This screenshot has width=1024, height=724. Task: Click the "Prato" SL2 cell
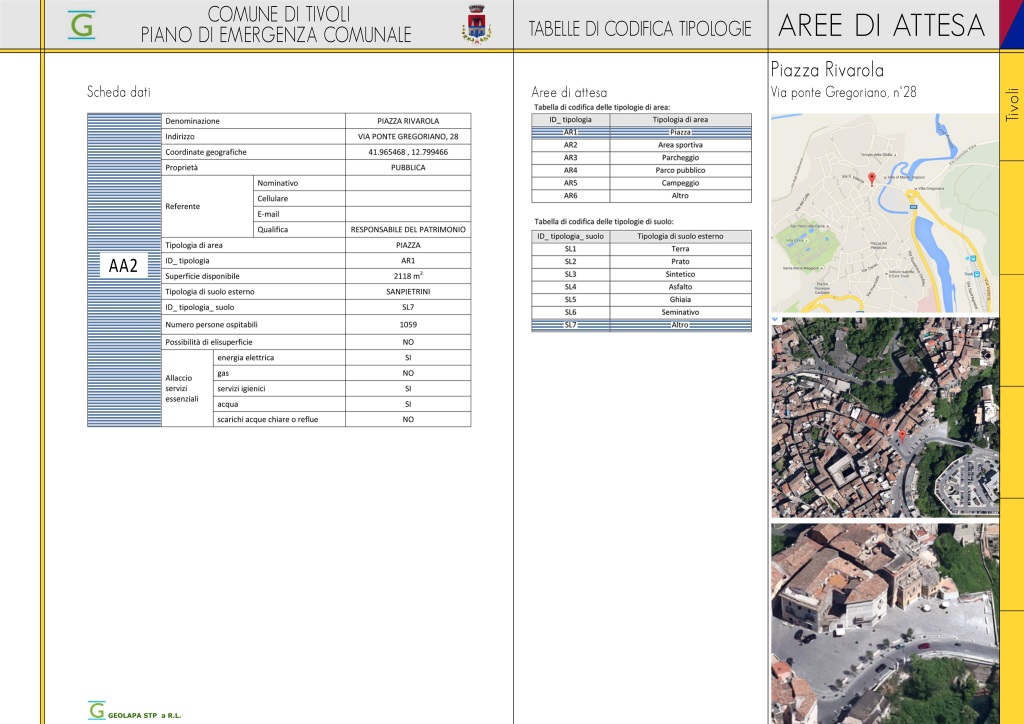click(680, 262)
